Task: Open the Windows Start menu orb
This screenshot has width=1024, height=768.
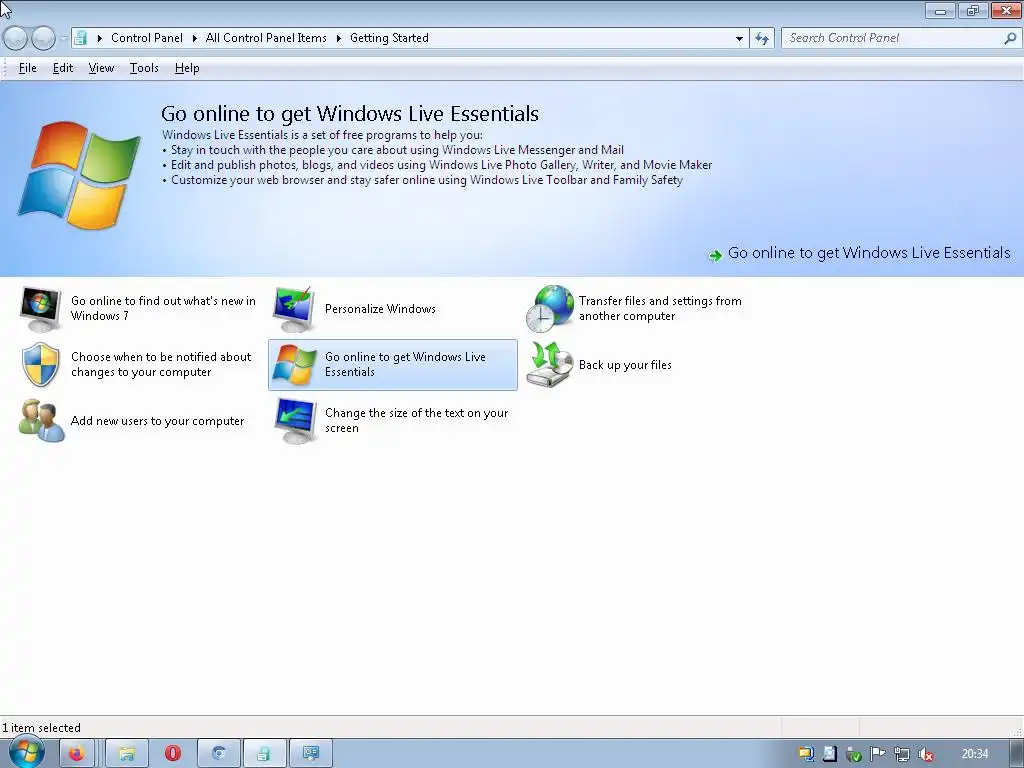Action: [x=26, y=753]
